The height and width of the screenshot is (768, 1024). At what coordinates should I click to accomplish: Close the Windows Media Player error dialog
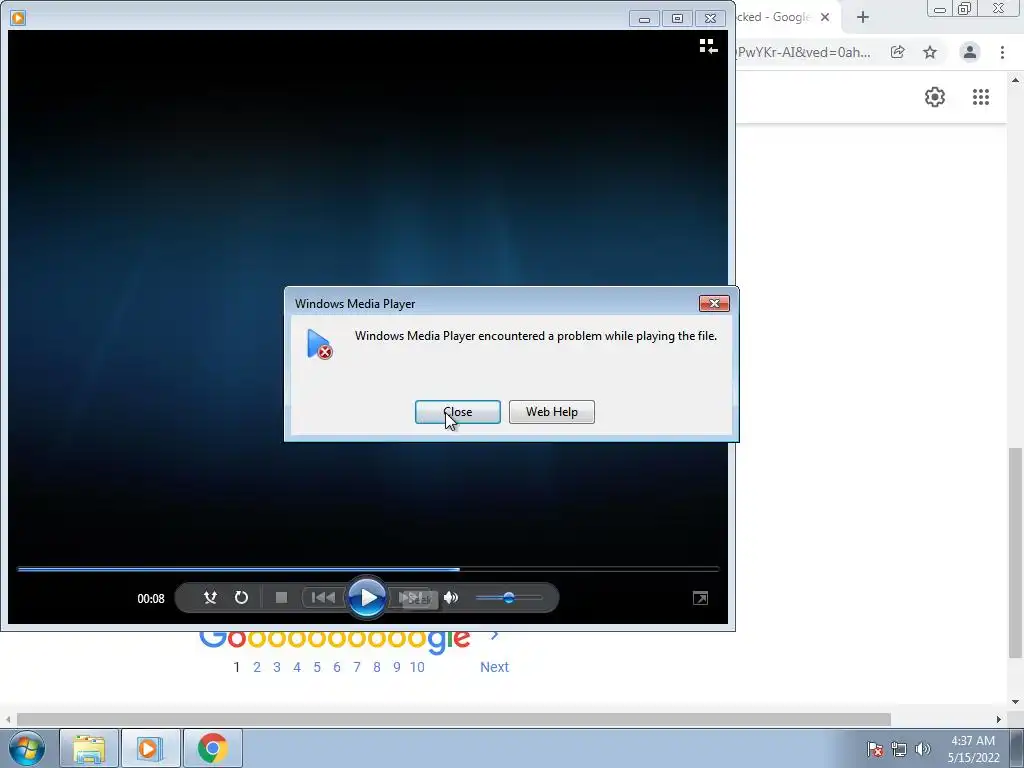(x=457, y=412)
